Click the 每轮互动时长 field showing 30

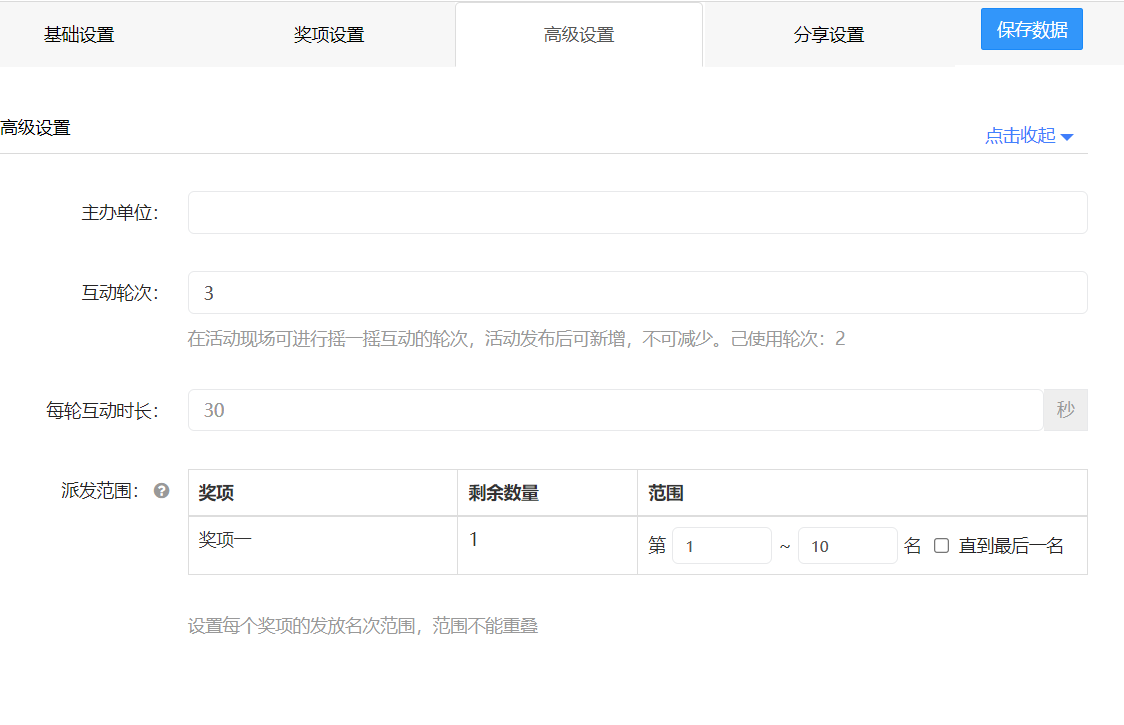tap(615, 410)
